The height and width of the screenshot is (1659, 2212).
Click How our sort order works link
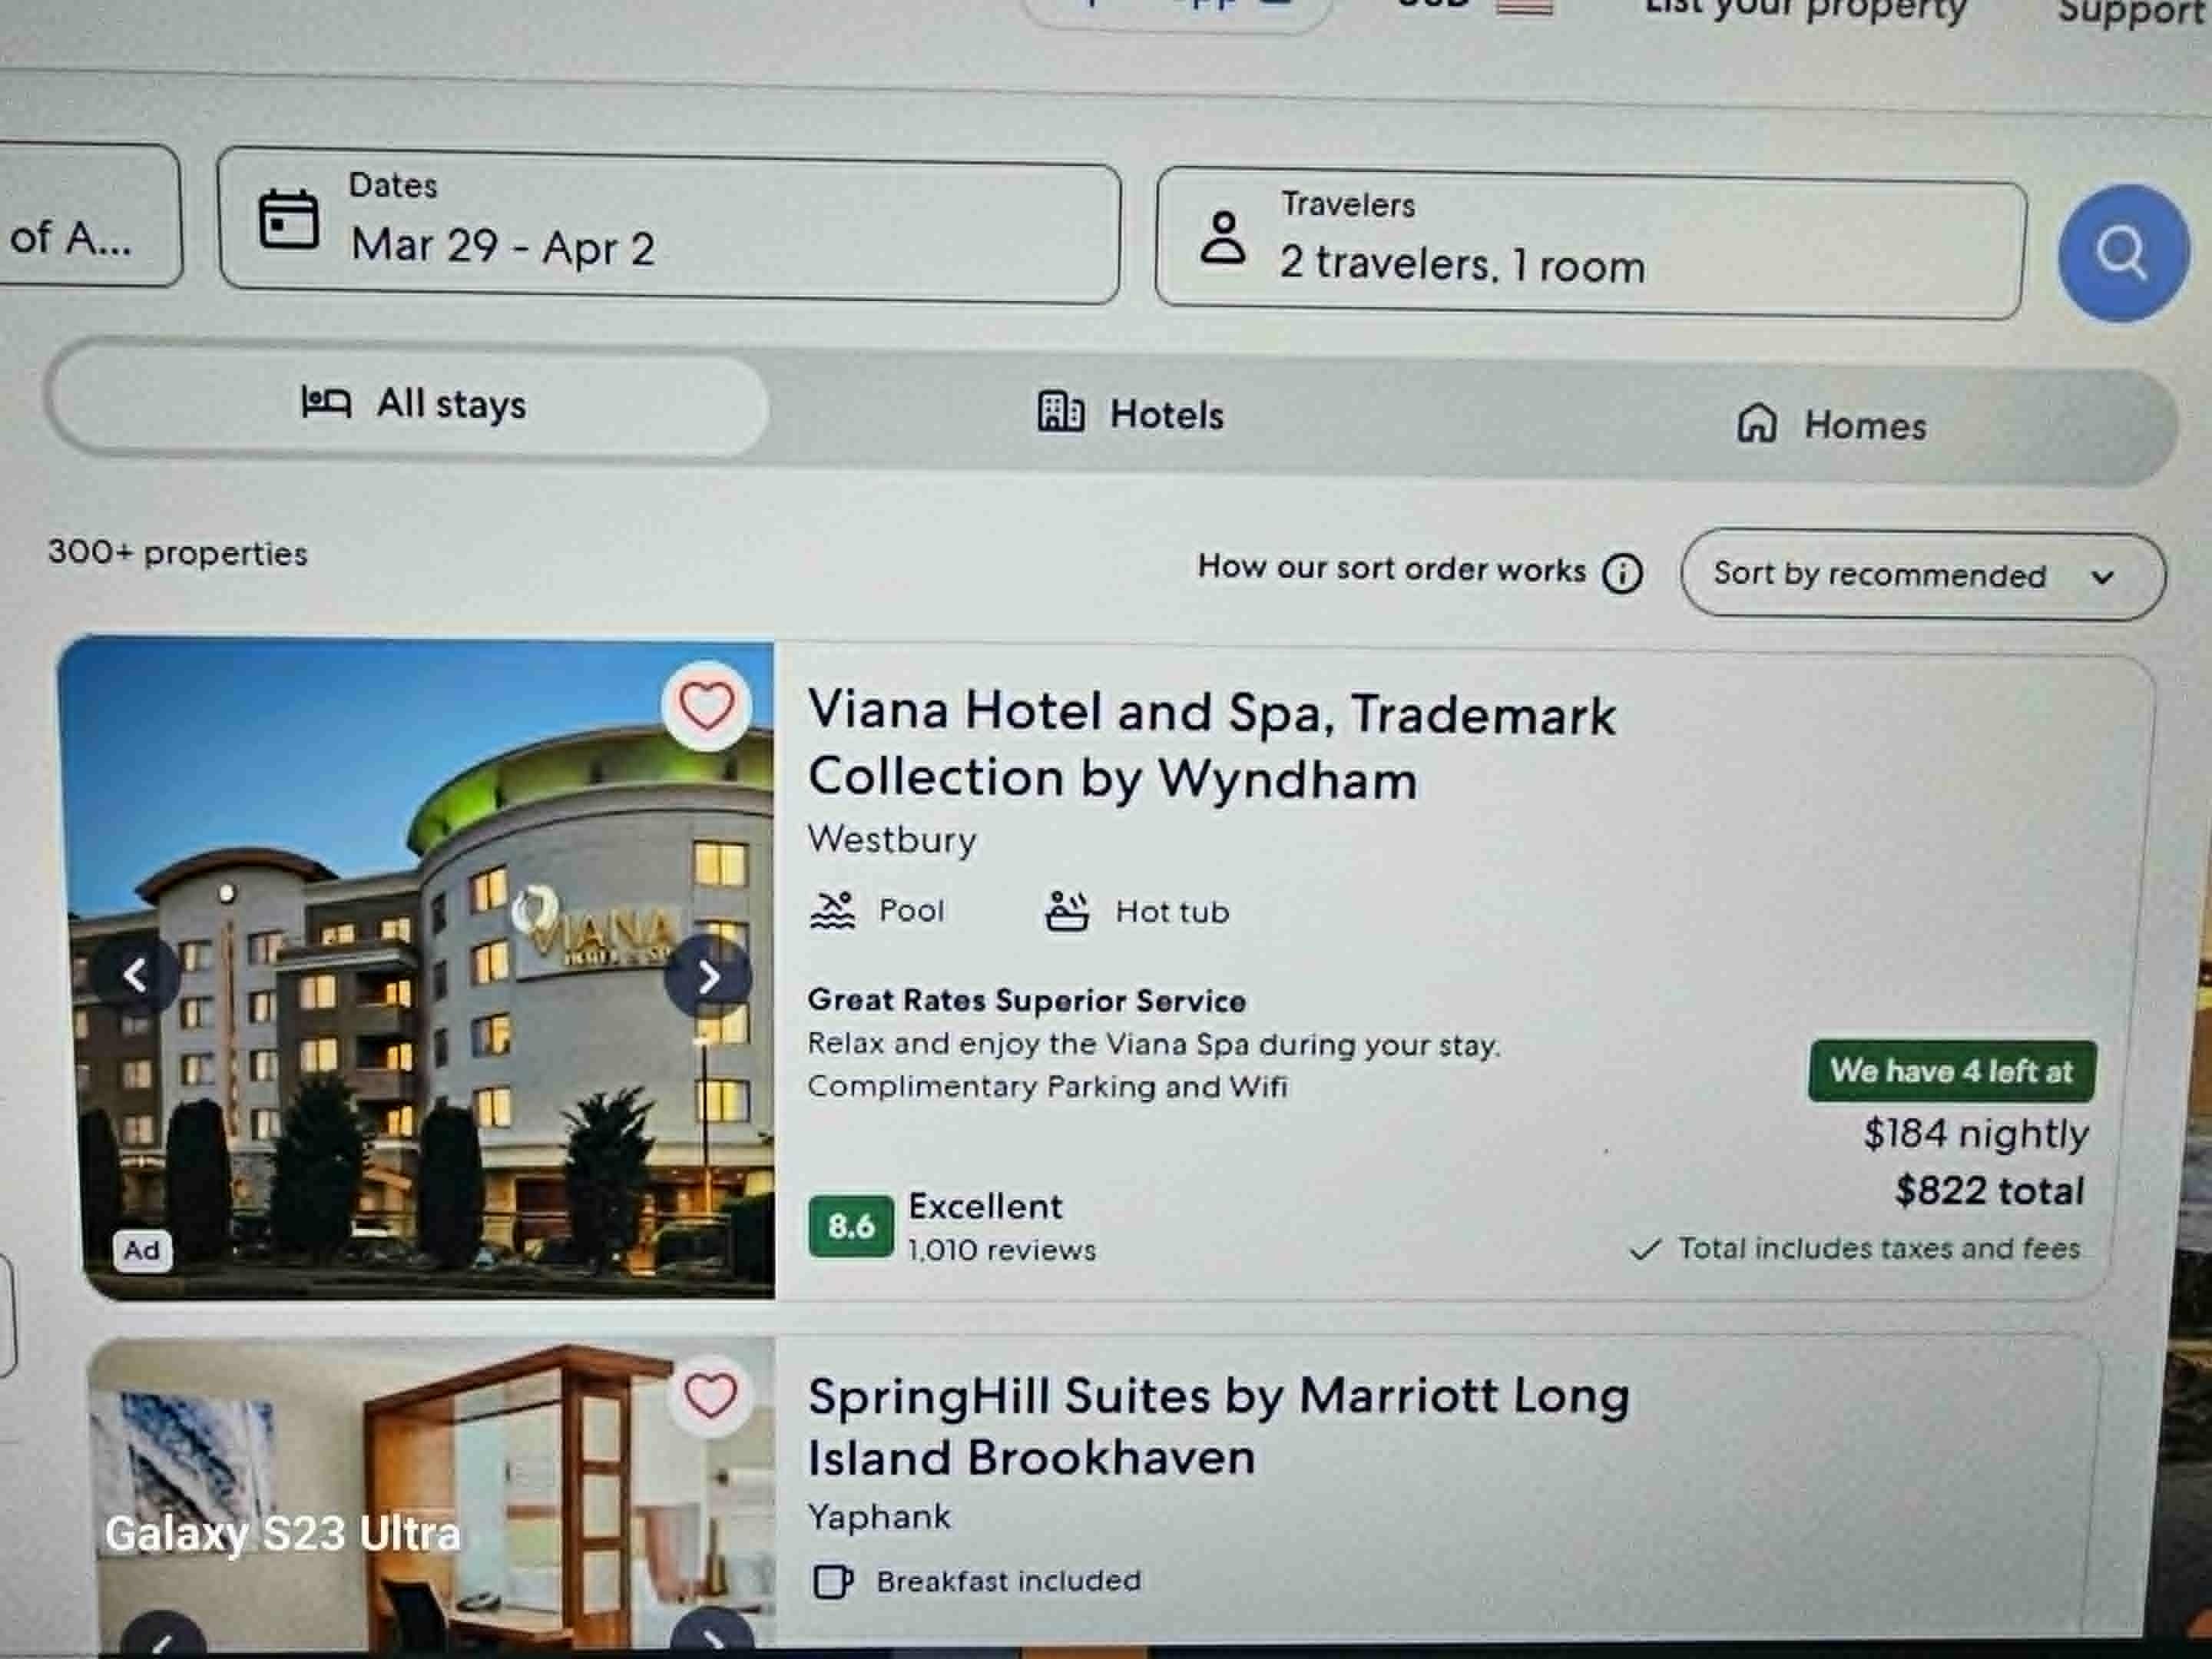point(1392,568)
